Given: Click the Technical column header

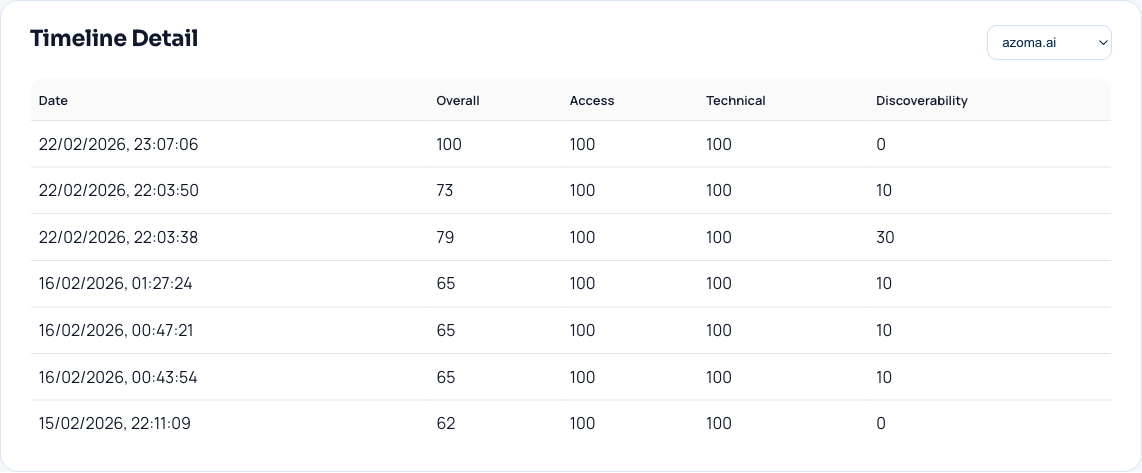Looking at the screenshot, I should (735, 101).
